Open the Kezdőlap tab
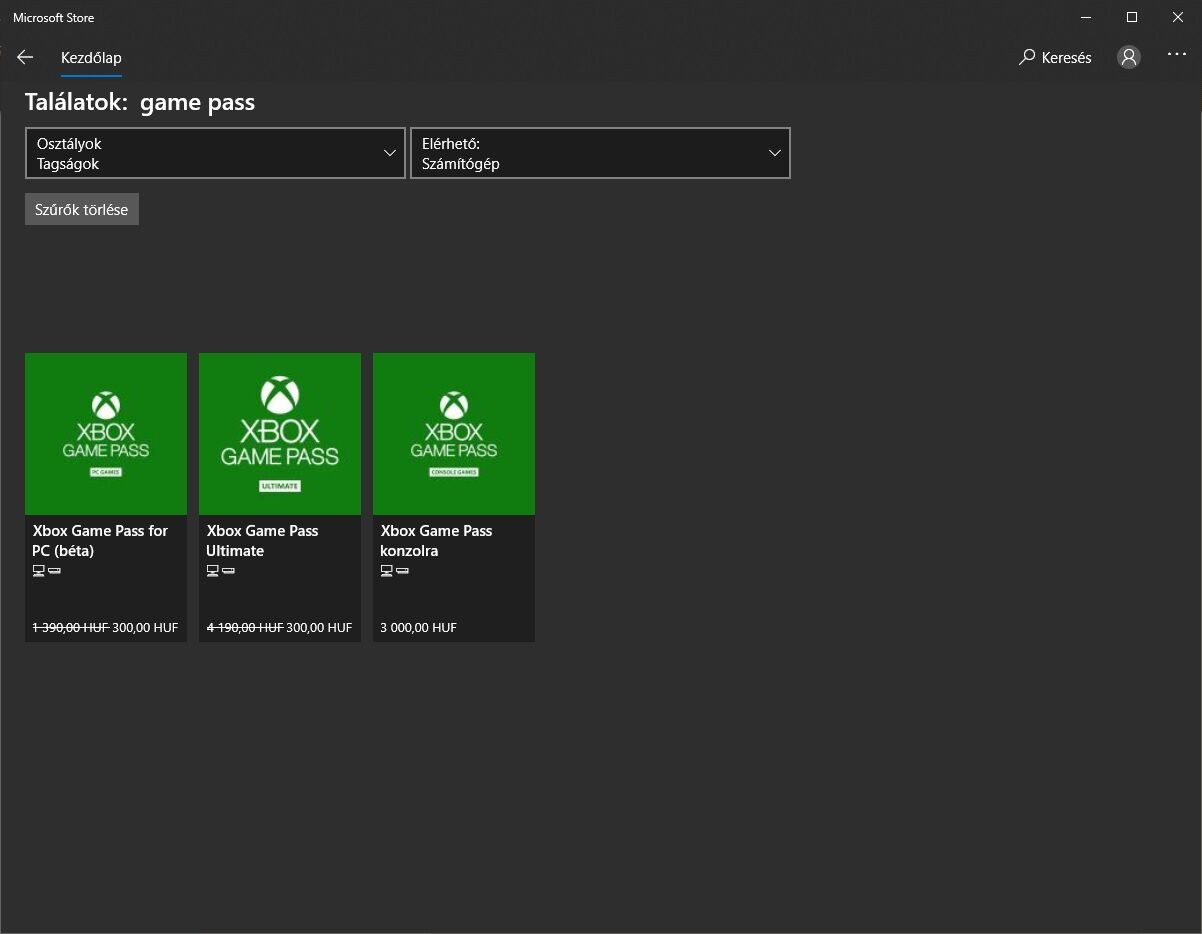 point(91,58)
